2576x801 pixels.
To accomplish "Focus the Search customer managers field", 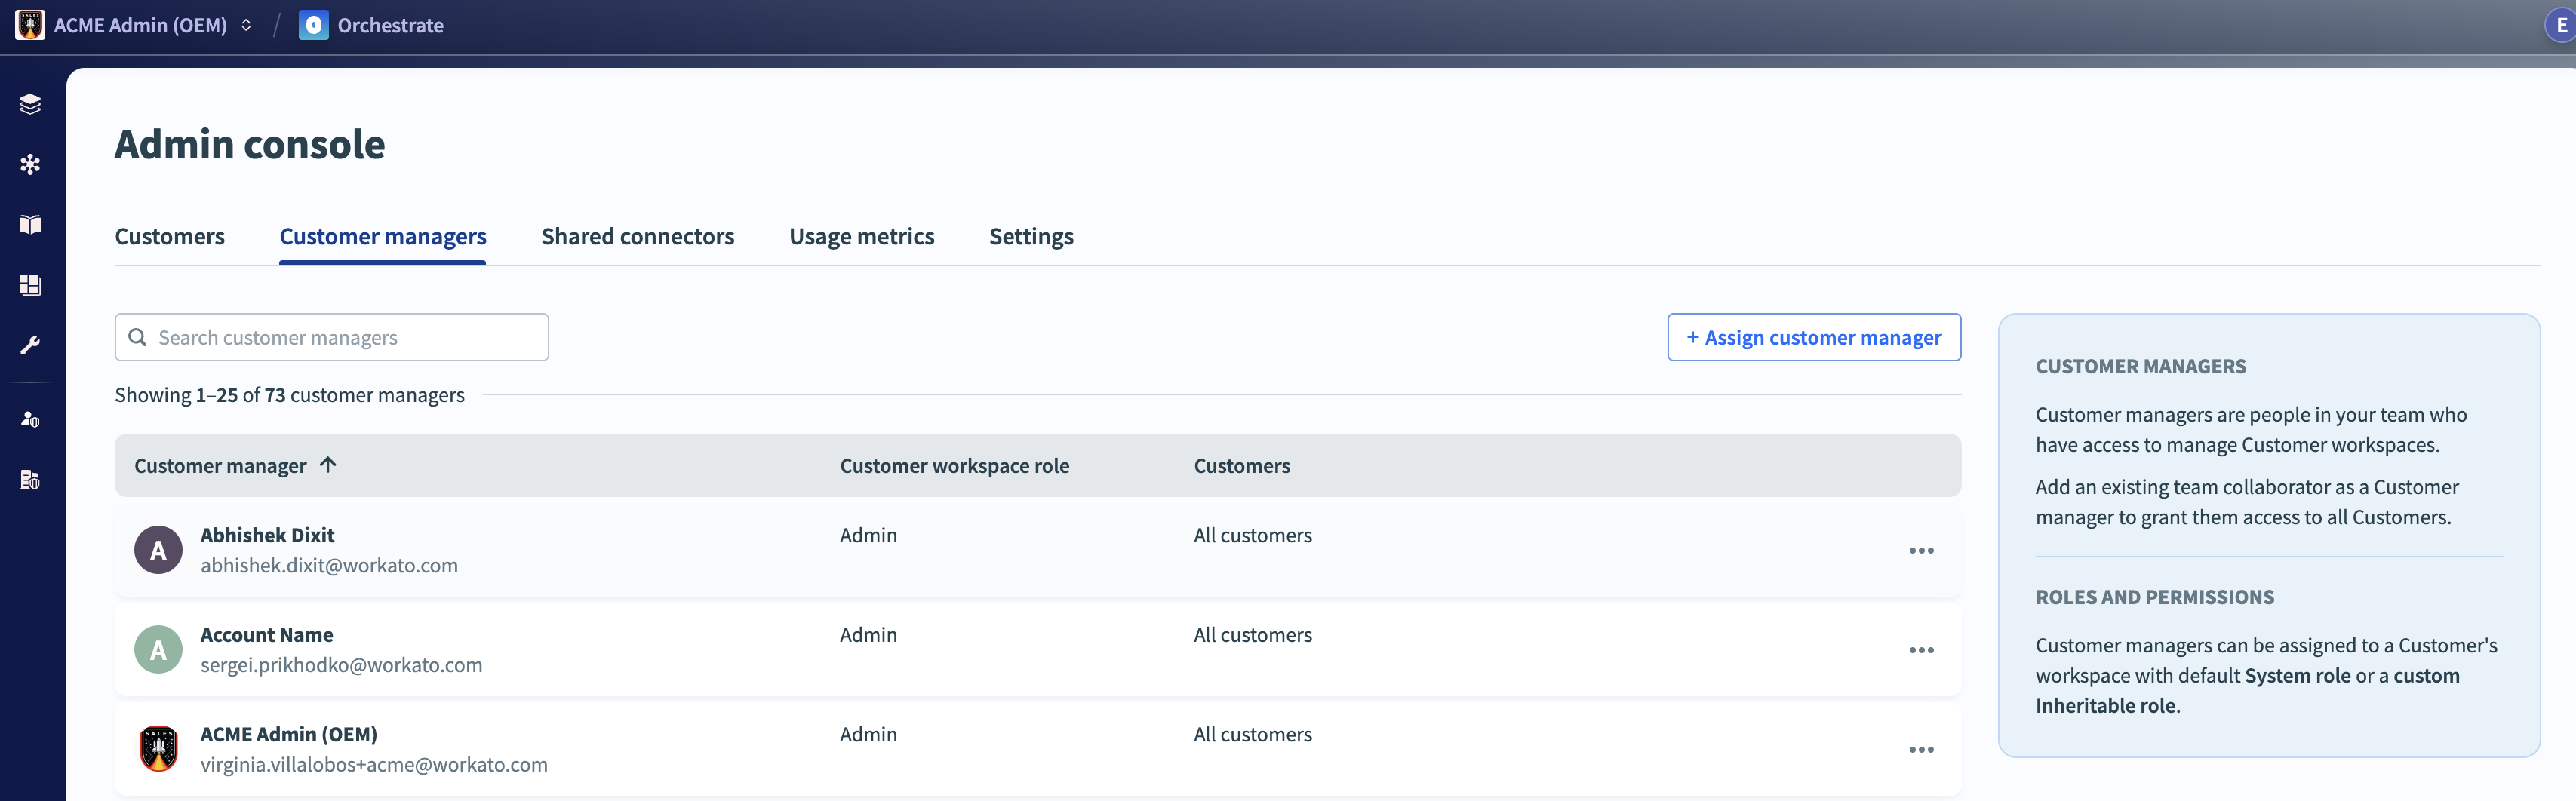I will 345,338.
